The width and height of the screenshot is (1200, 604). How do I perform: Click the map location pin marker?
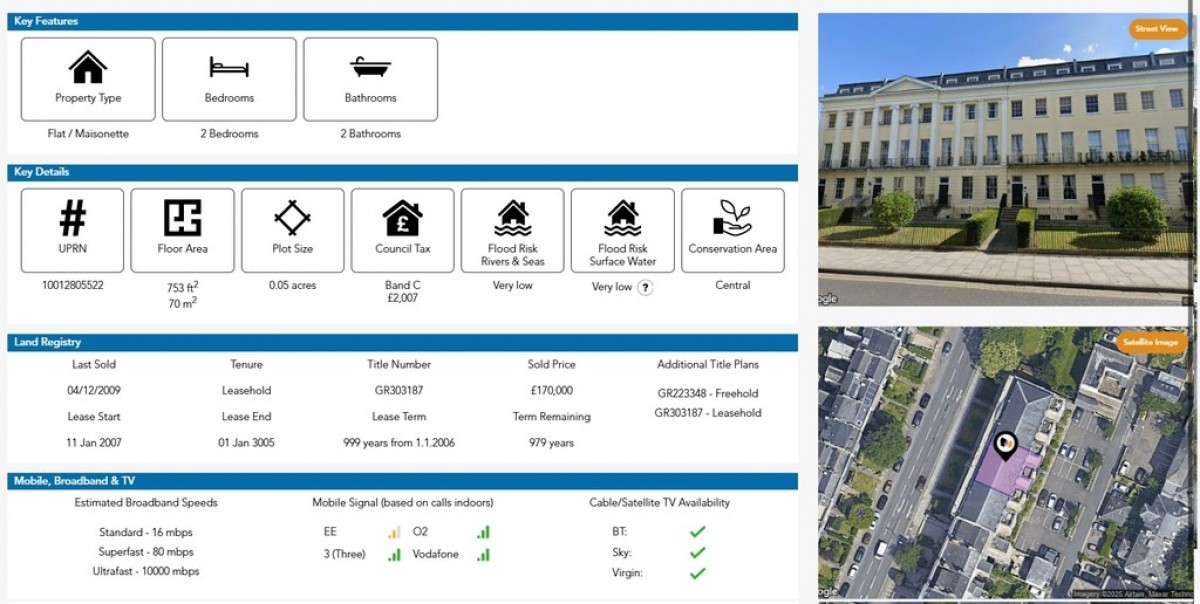click(1005, 445)
